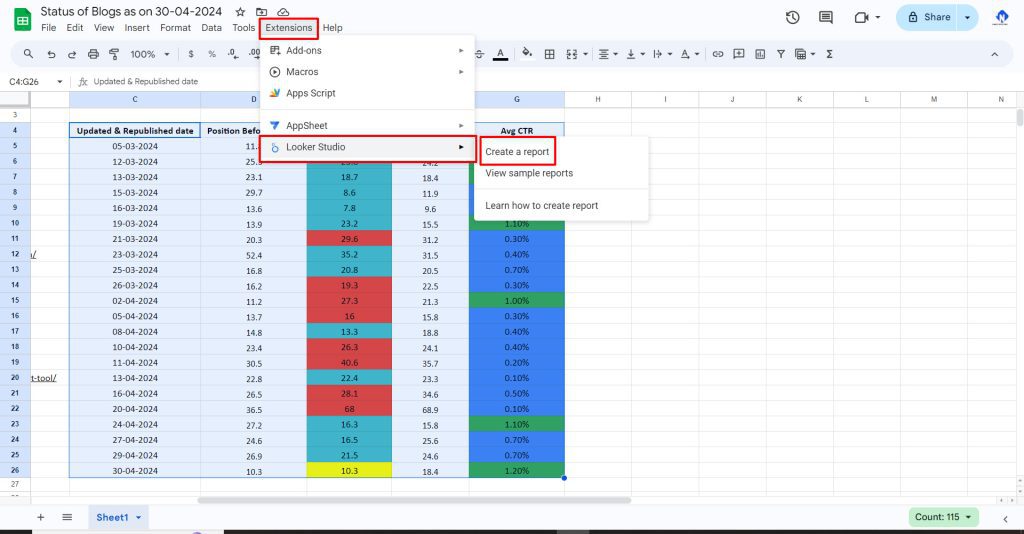Screen dimensions: 1024x534
Task: Open the comments icon
Action: pyautogui.click(x=825, y=17)
